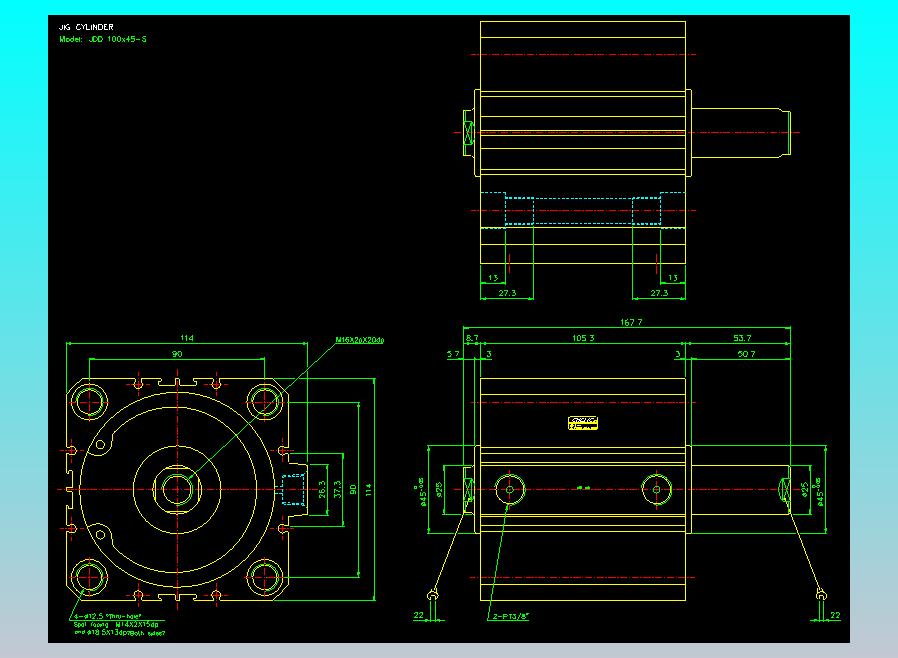Click the "JIG CYLINDER" title text
The image size is (898, 658).
[86, 27]
